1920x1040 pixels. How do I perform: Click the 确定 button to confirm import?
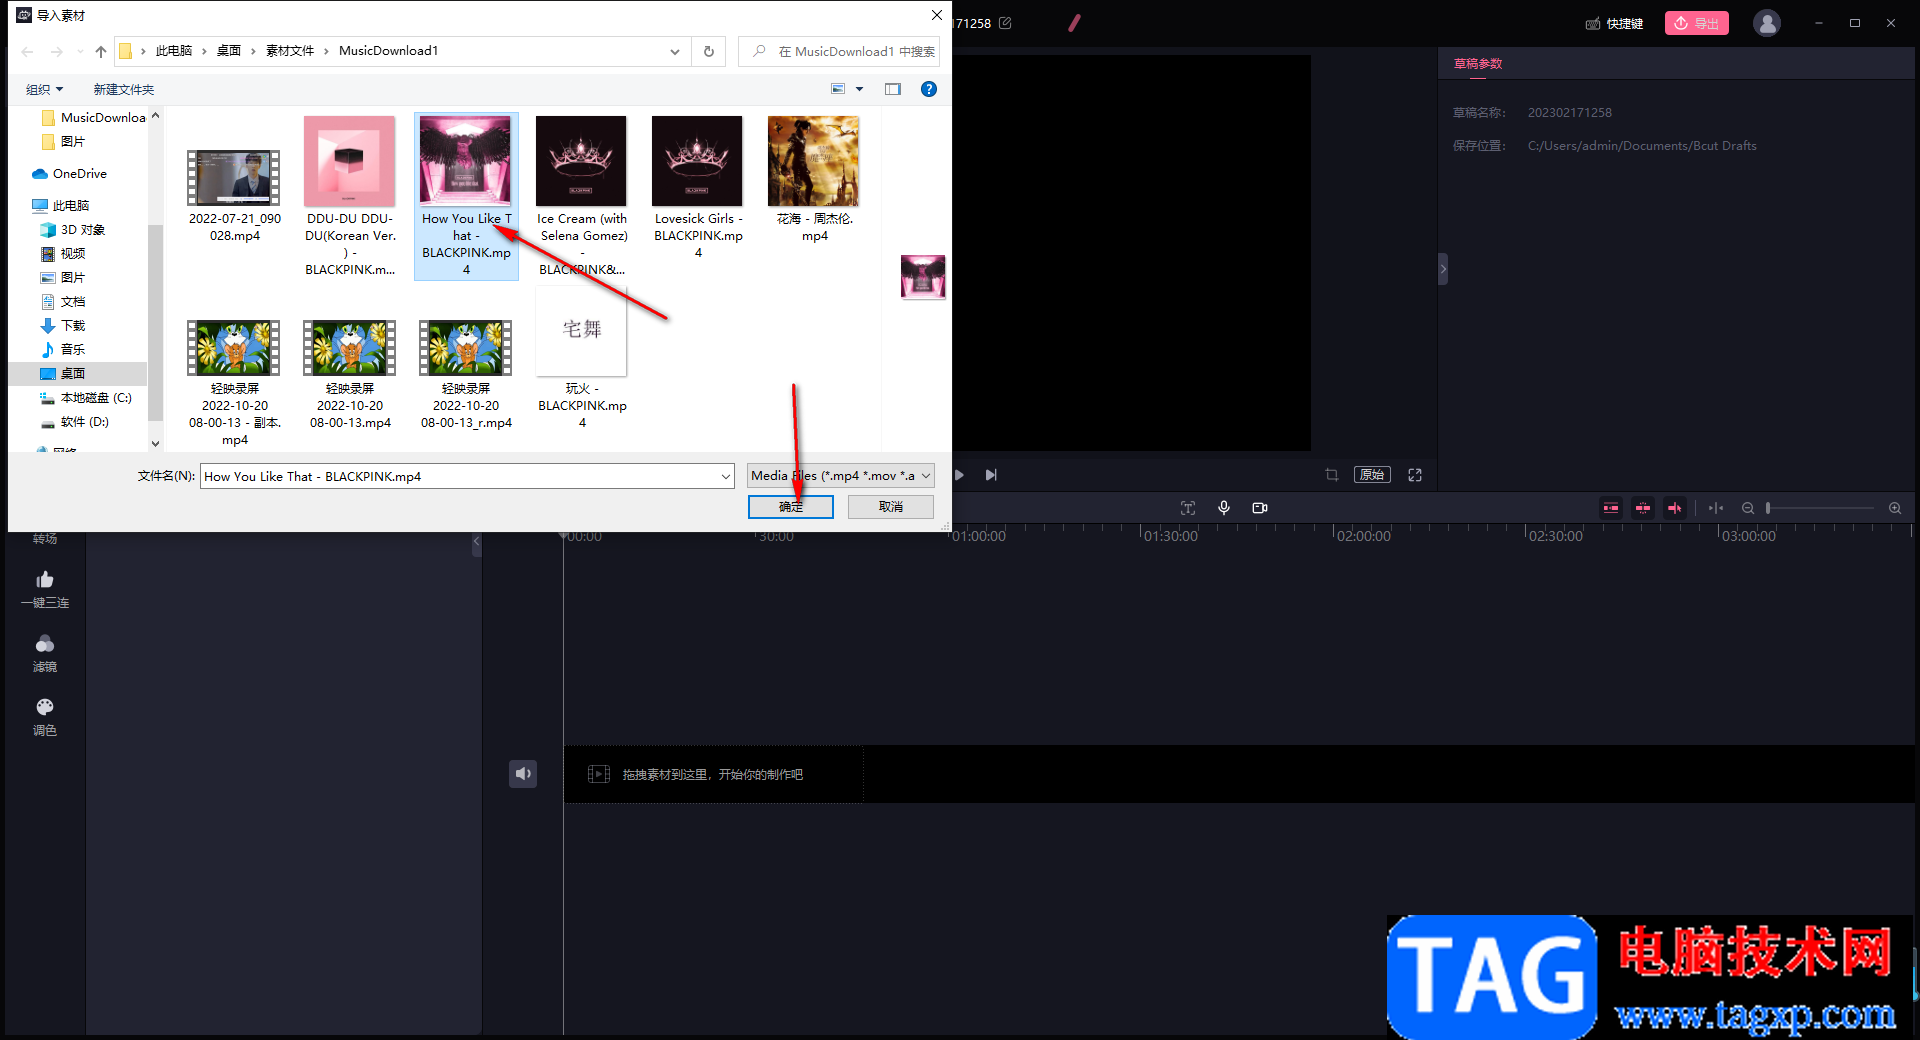(x=791, y=507)
